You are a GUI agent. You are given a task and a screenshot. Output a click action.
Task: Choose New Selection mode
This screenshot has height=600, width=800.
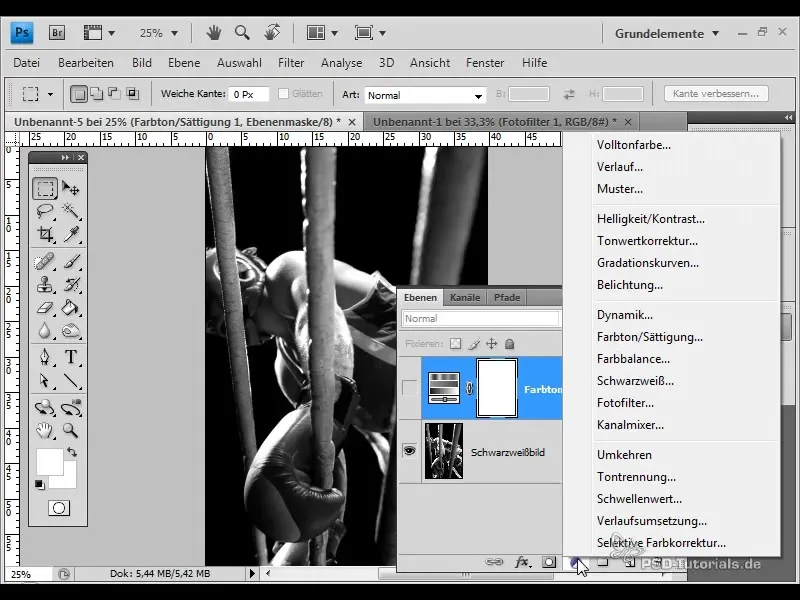pyautogui.click(x=79, y=94)
